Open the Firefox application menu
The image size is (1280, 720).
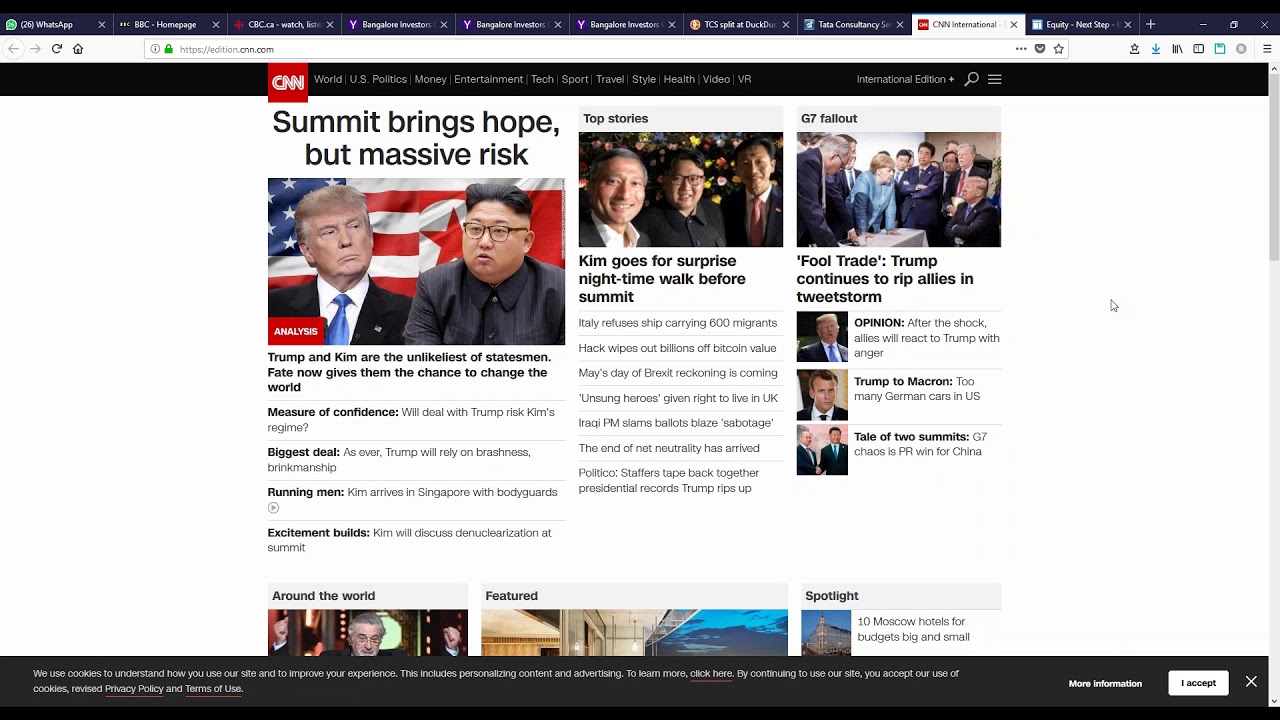[1267, 49]
